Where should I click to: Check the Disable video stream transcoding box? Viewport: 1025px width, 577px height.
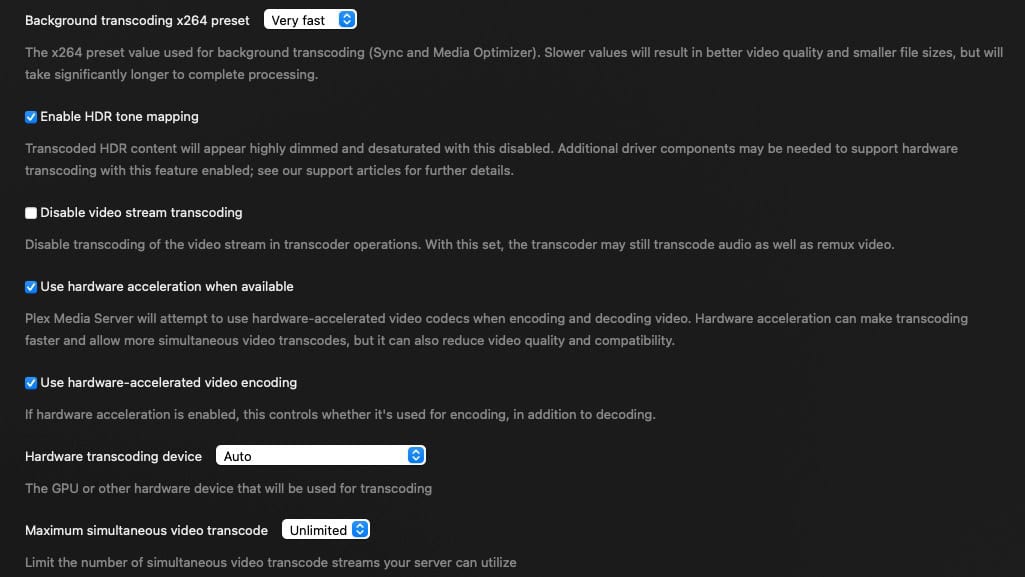pyautogui.click(x=31, y=213)
